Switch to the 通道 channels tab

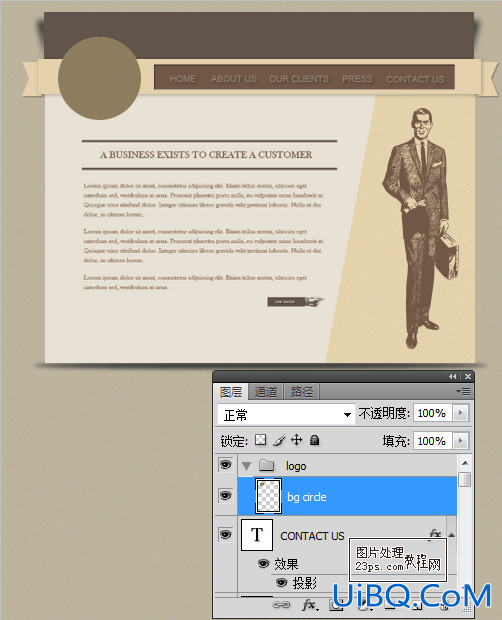[x=266, y=392]
